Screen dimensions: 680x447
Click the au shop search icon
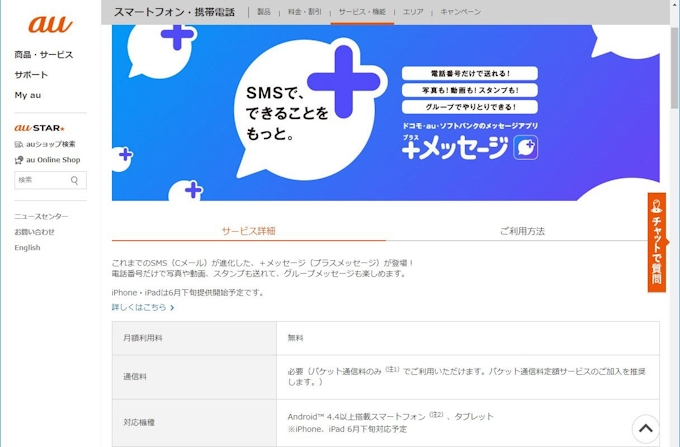19,144
